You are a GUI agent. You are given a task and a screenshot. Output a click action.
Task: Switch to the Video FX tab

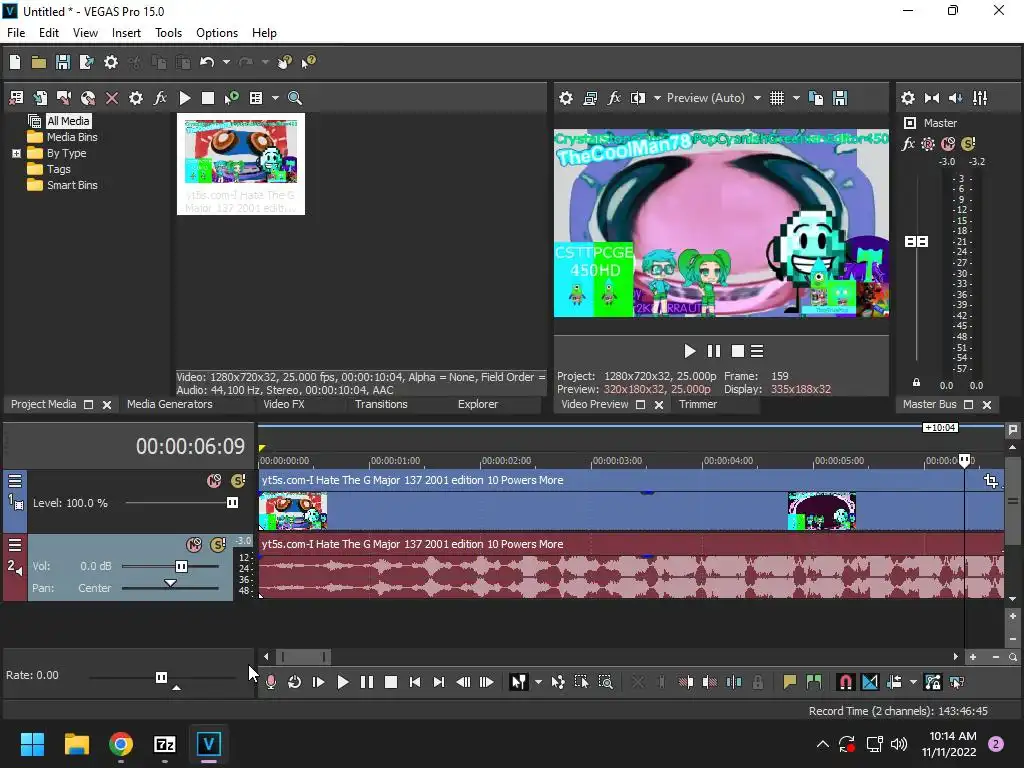[283, 404]
